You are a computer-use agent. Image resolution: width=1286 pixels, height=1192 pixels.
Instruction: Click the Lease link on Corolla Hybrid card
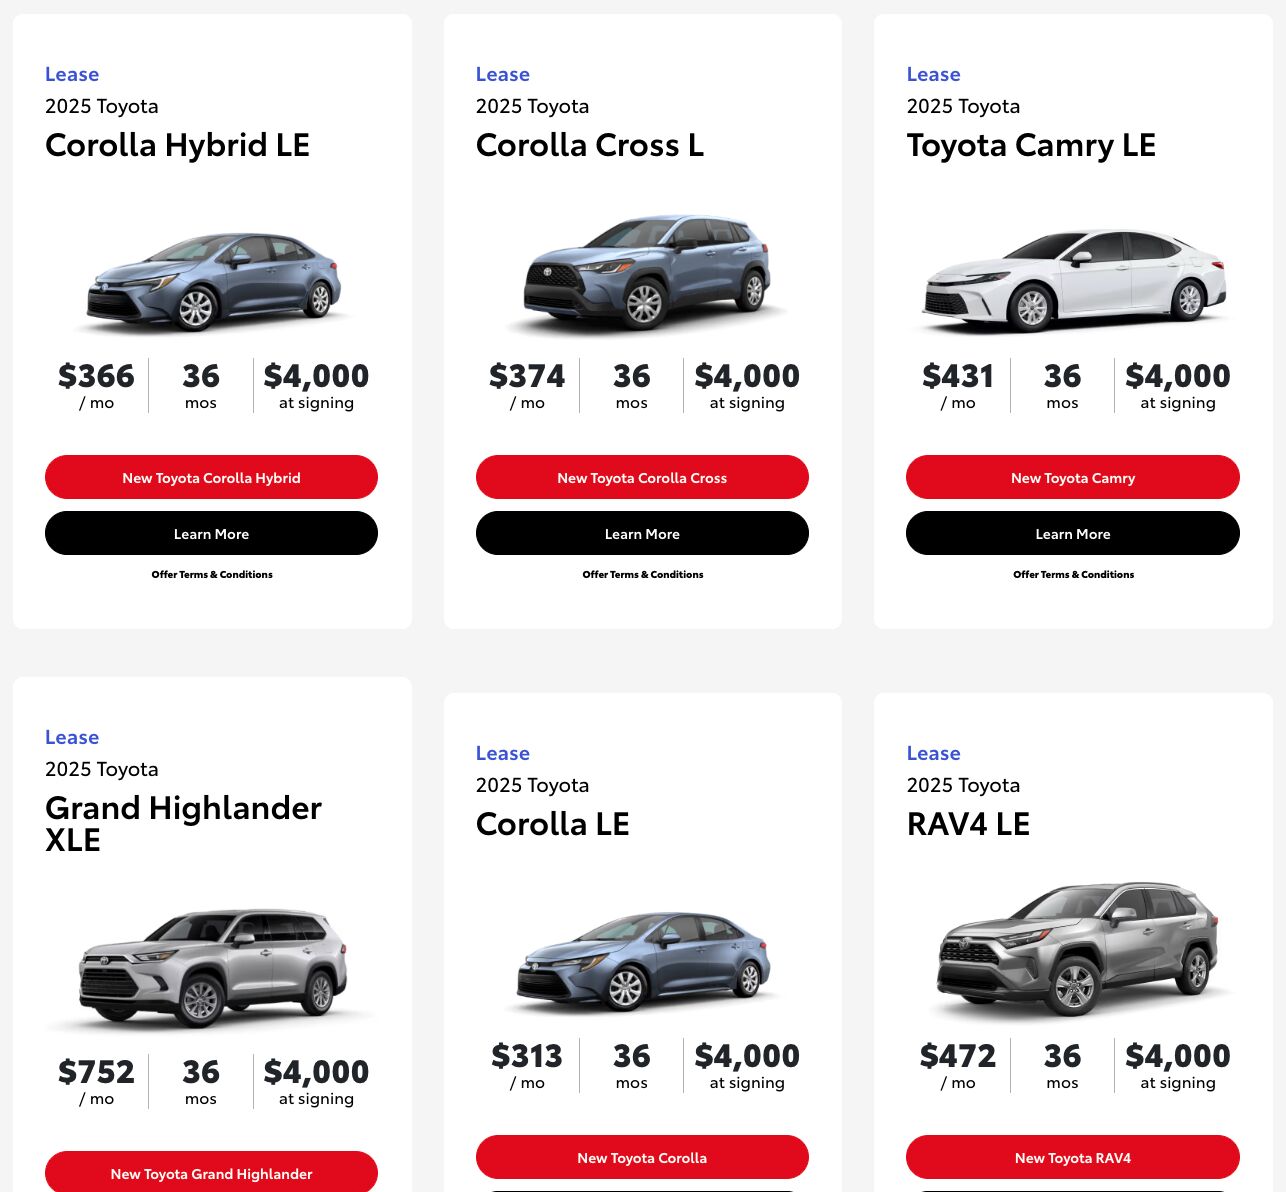pos(71,73)
